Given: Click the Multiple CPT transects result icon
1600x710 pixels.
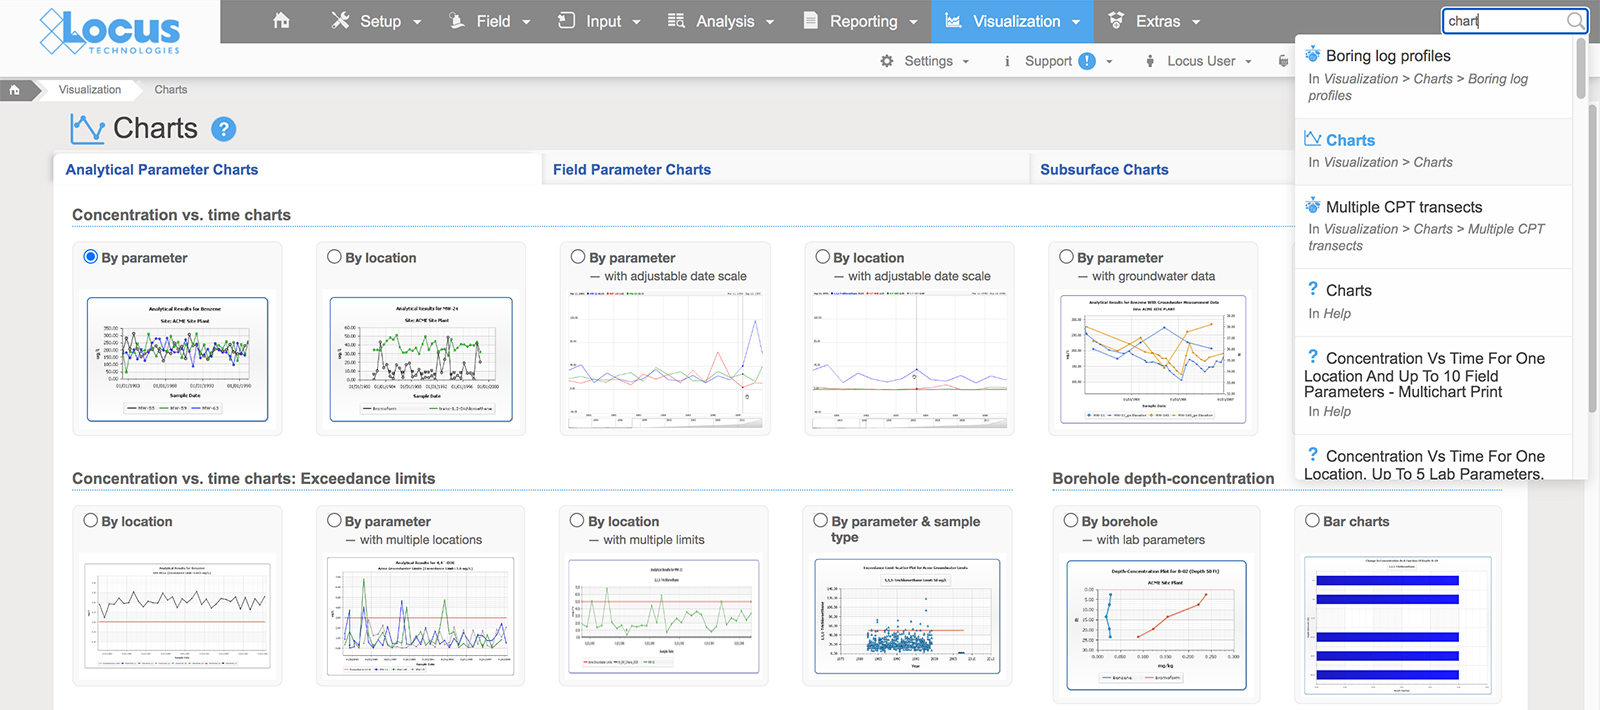Looking at the screenshot, I should click(x=1313, y=206).
